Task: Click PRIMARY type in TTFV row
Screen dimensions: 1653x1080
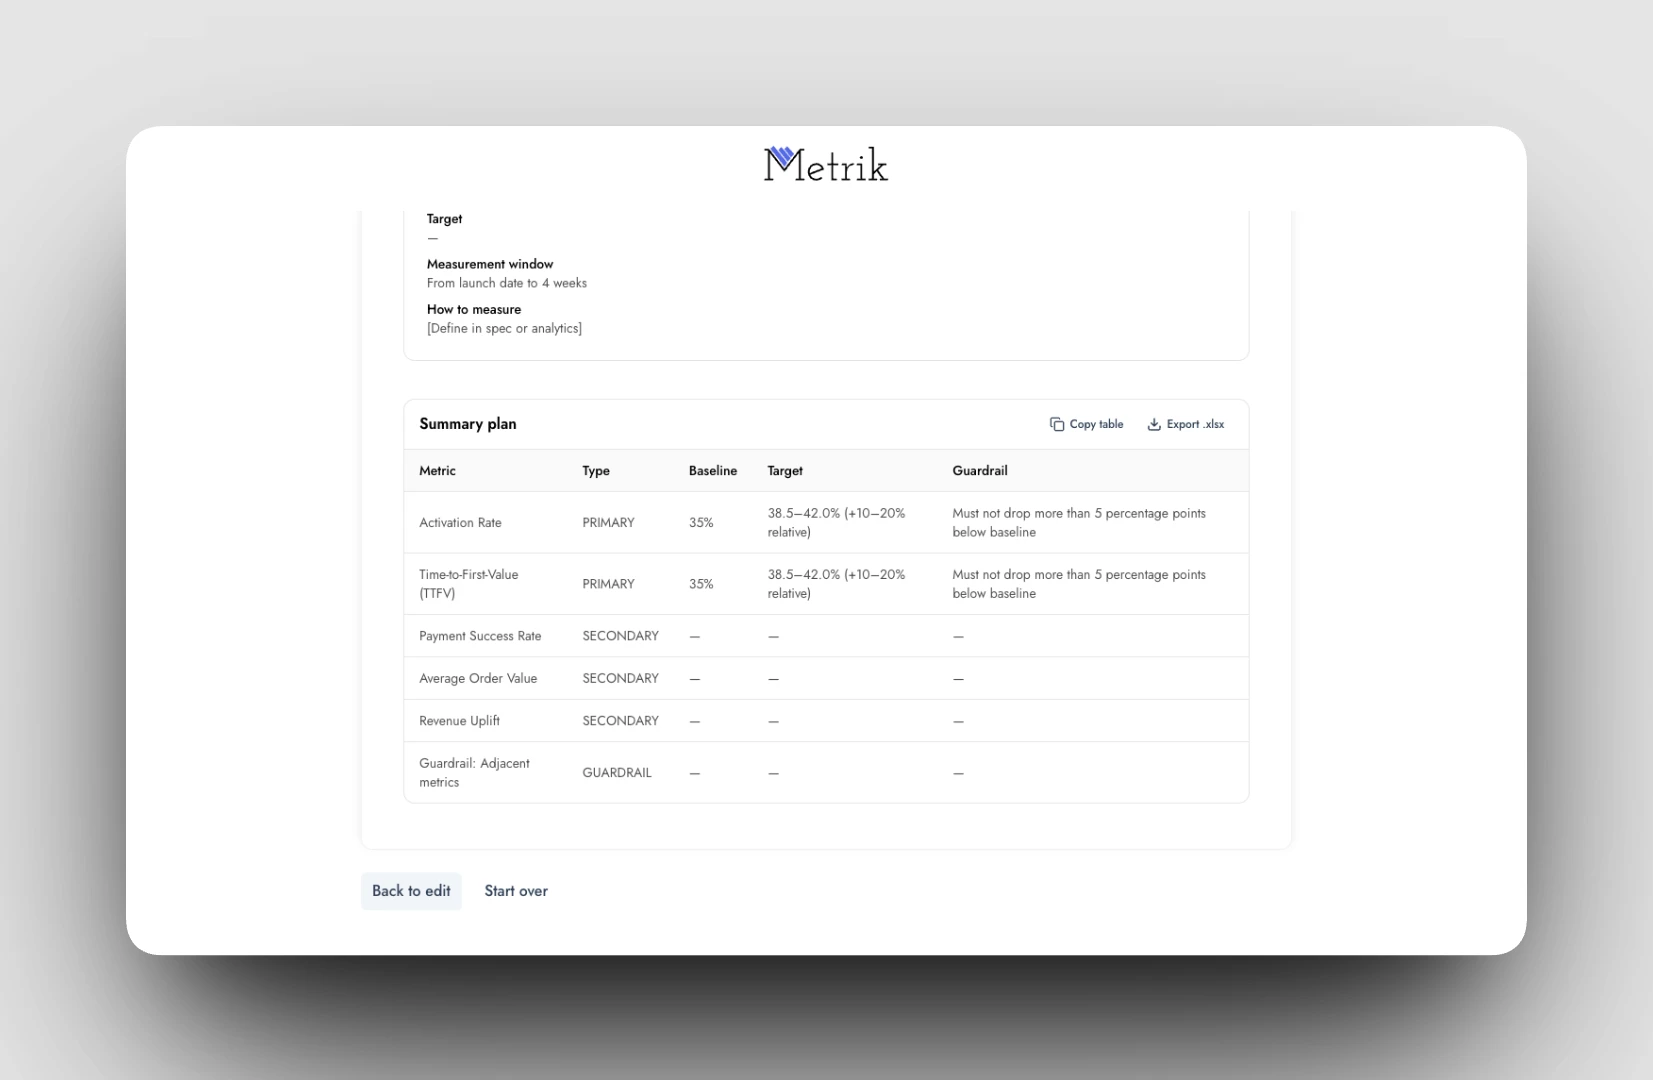Action: pos(608,584)
